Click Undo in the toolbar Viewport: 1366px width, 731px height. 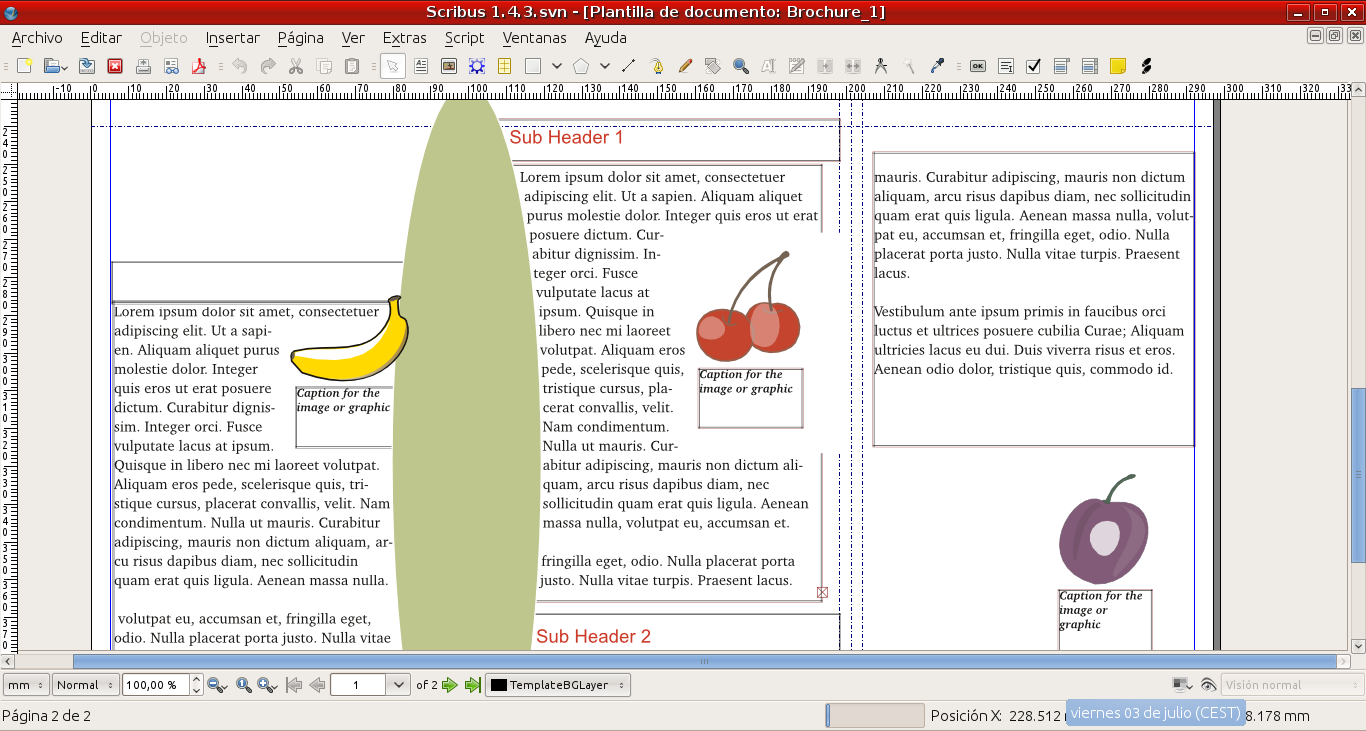tap(240, 66)
